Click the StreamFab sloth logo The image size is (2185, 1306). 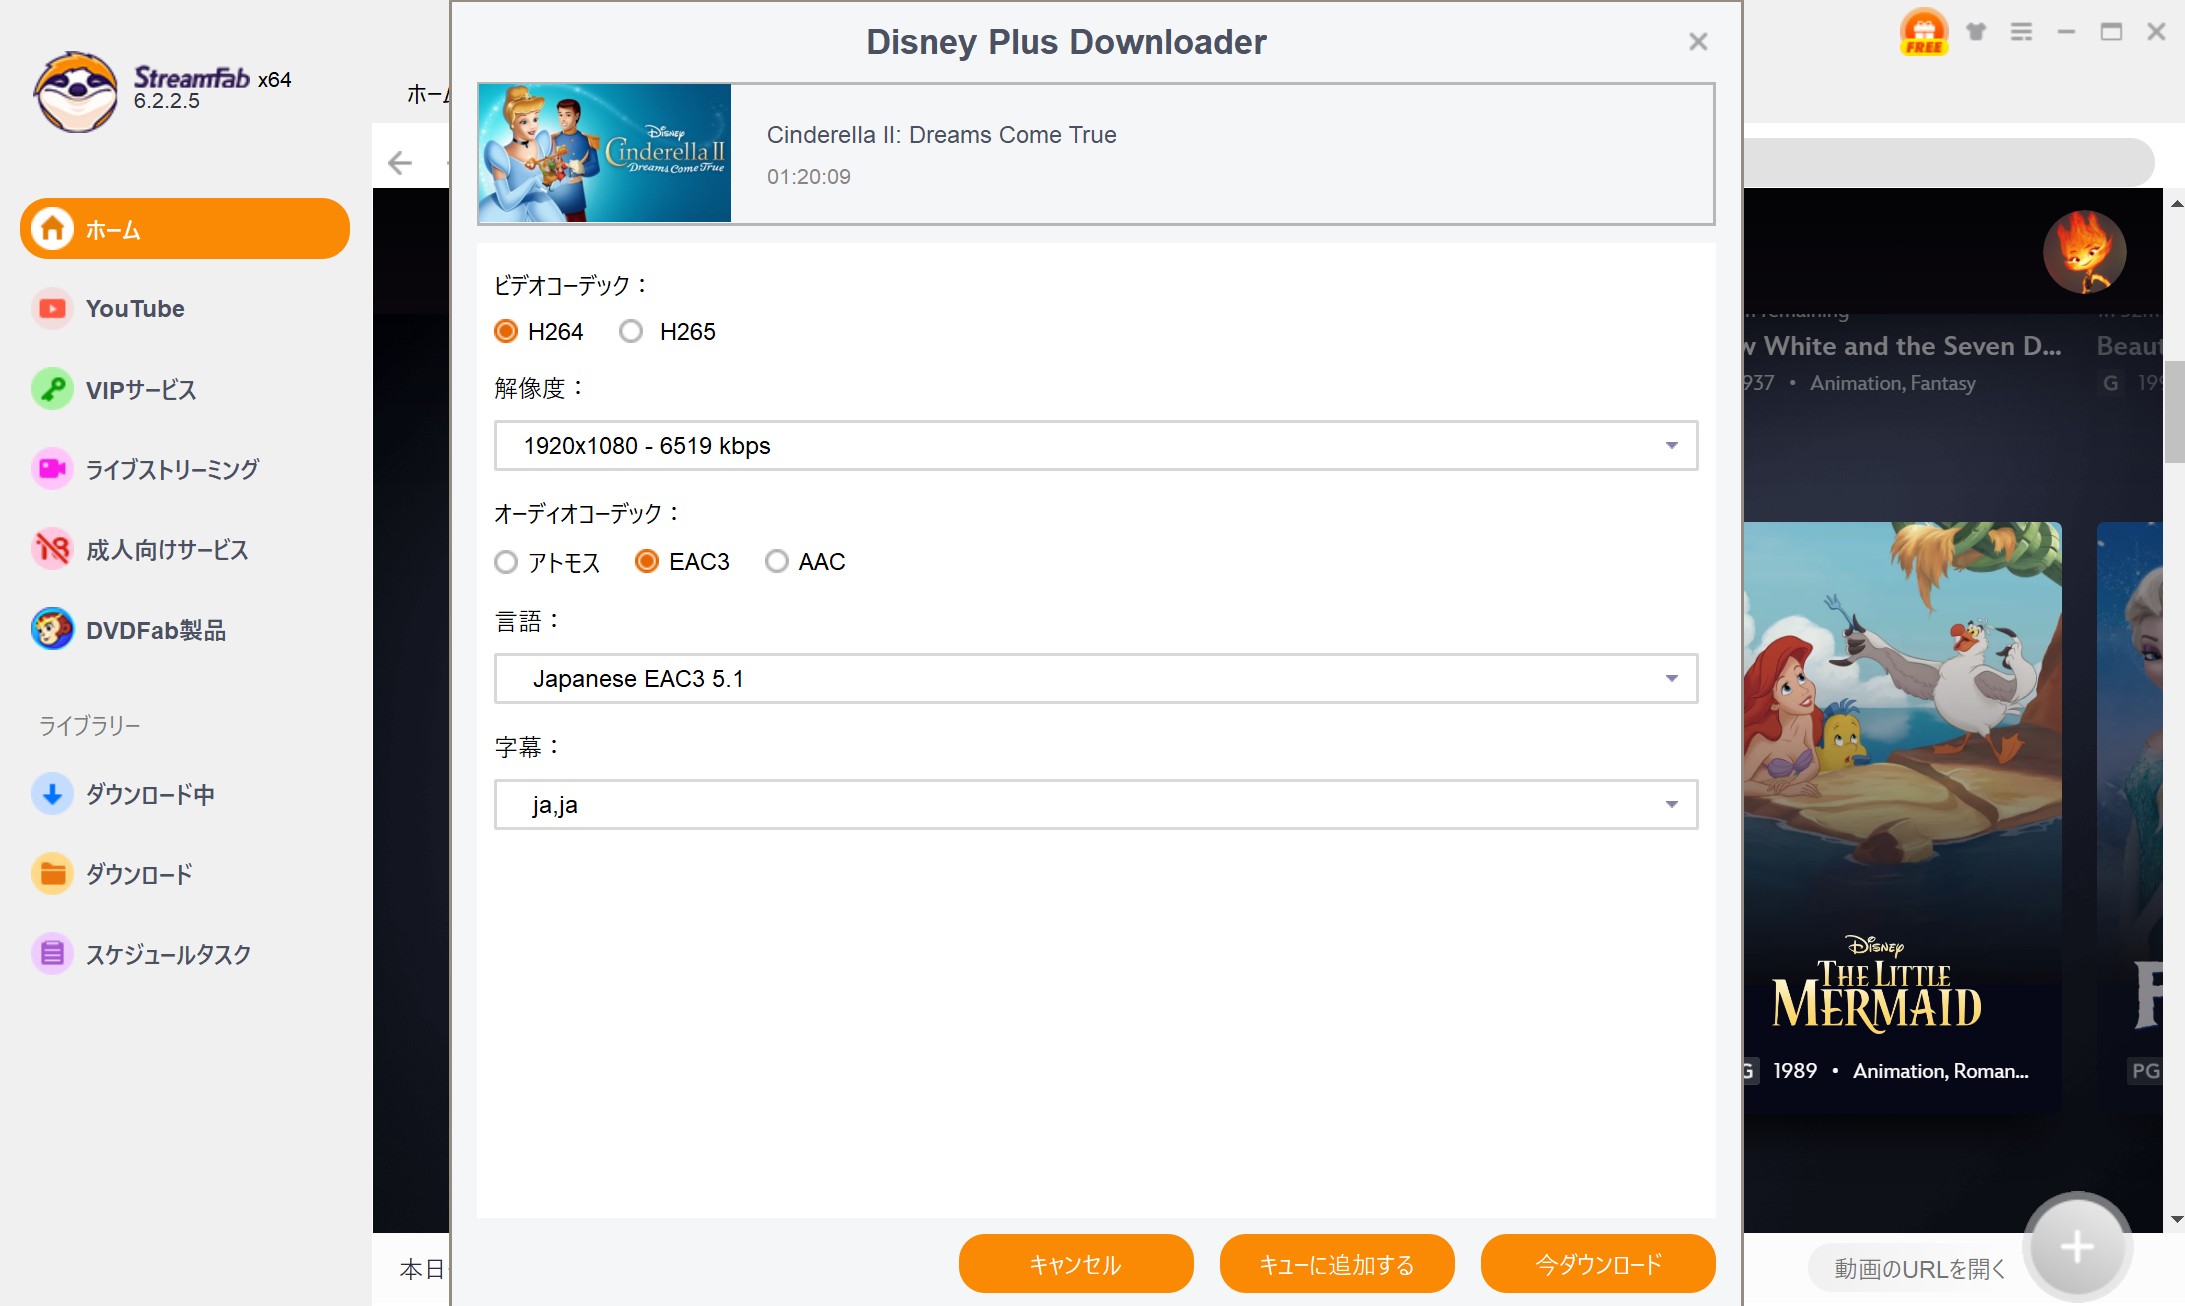[75, 92]
